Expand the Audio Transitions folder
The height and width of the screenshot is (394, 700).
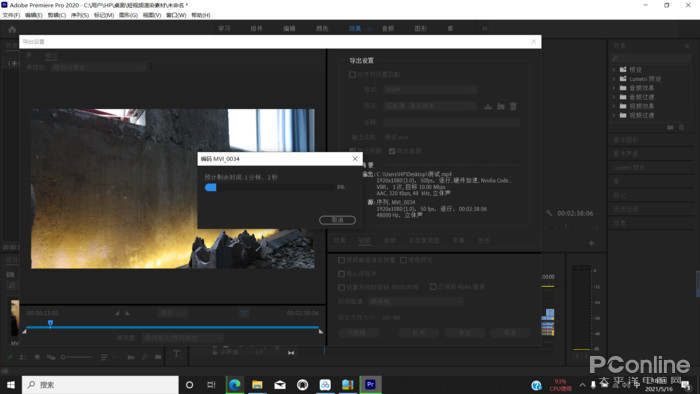(614, 97)
